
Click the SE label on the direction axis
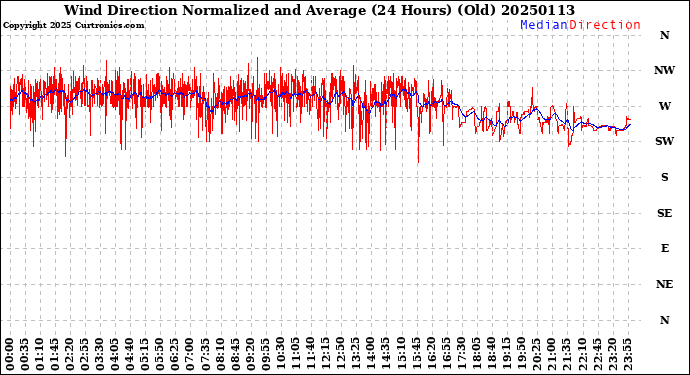pos(664,213)
